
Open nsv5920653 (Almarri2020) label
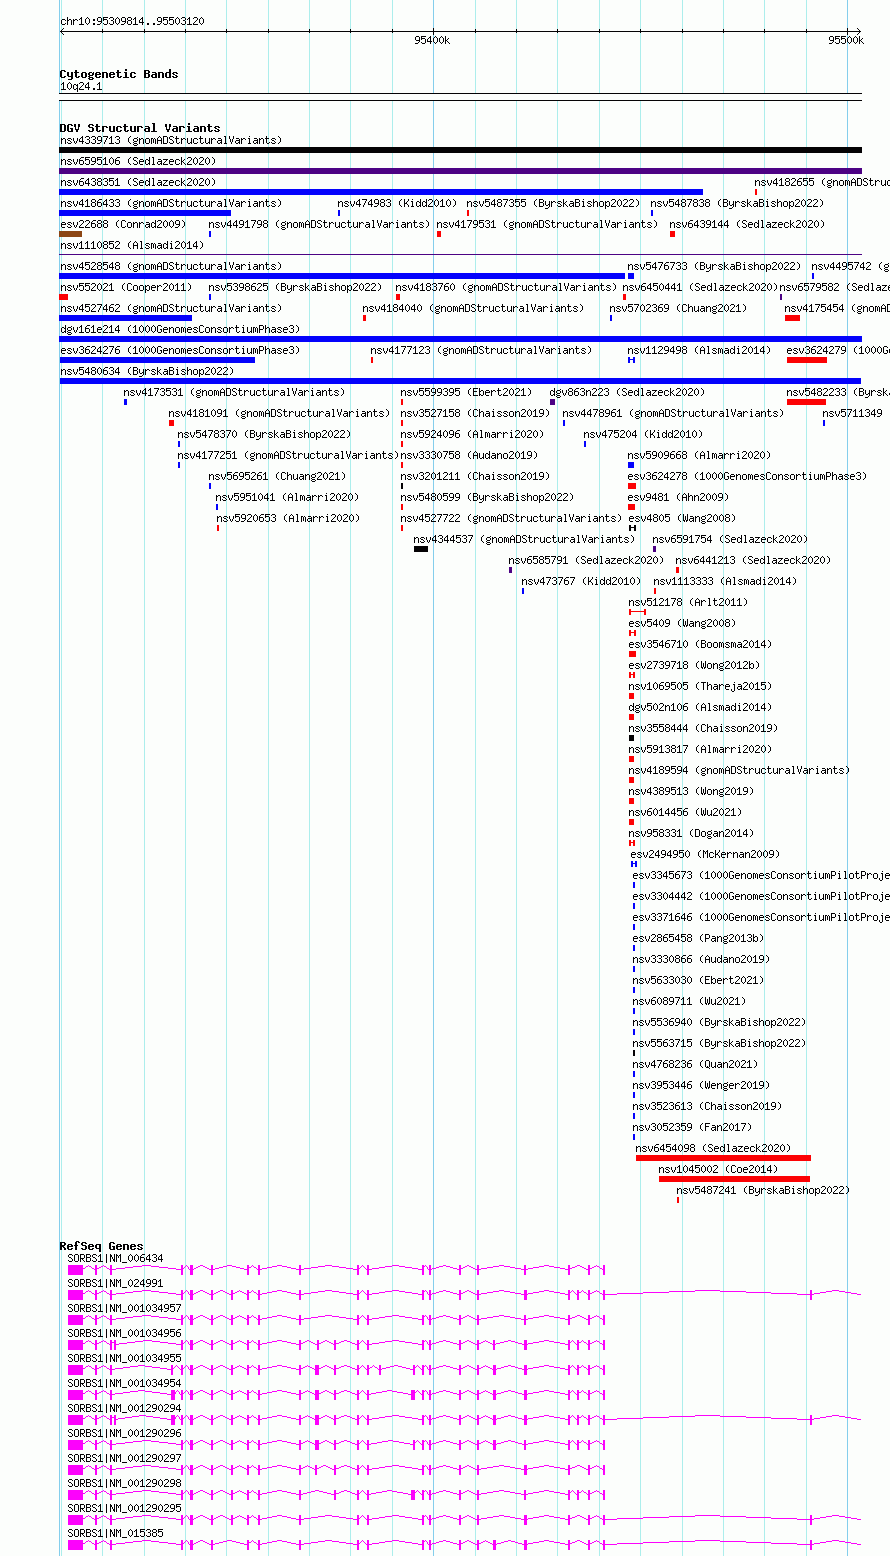[288, 518]
